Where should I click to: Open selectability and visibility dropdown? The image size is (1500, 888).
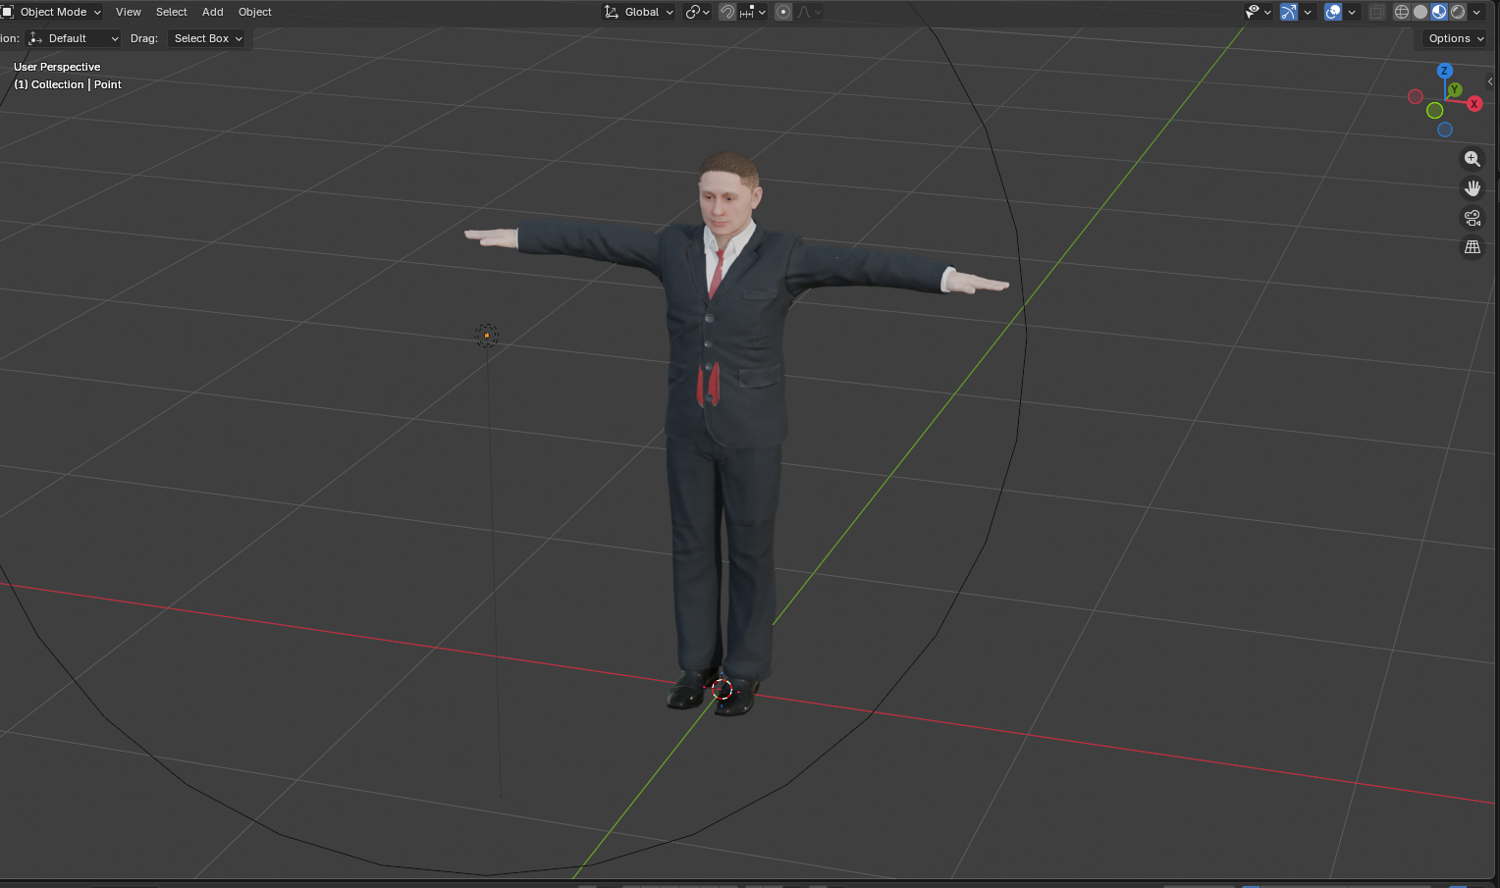pos(1258,12)
